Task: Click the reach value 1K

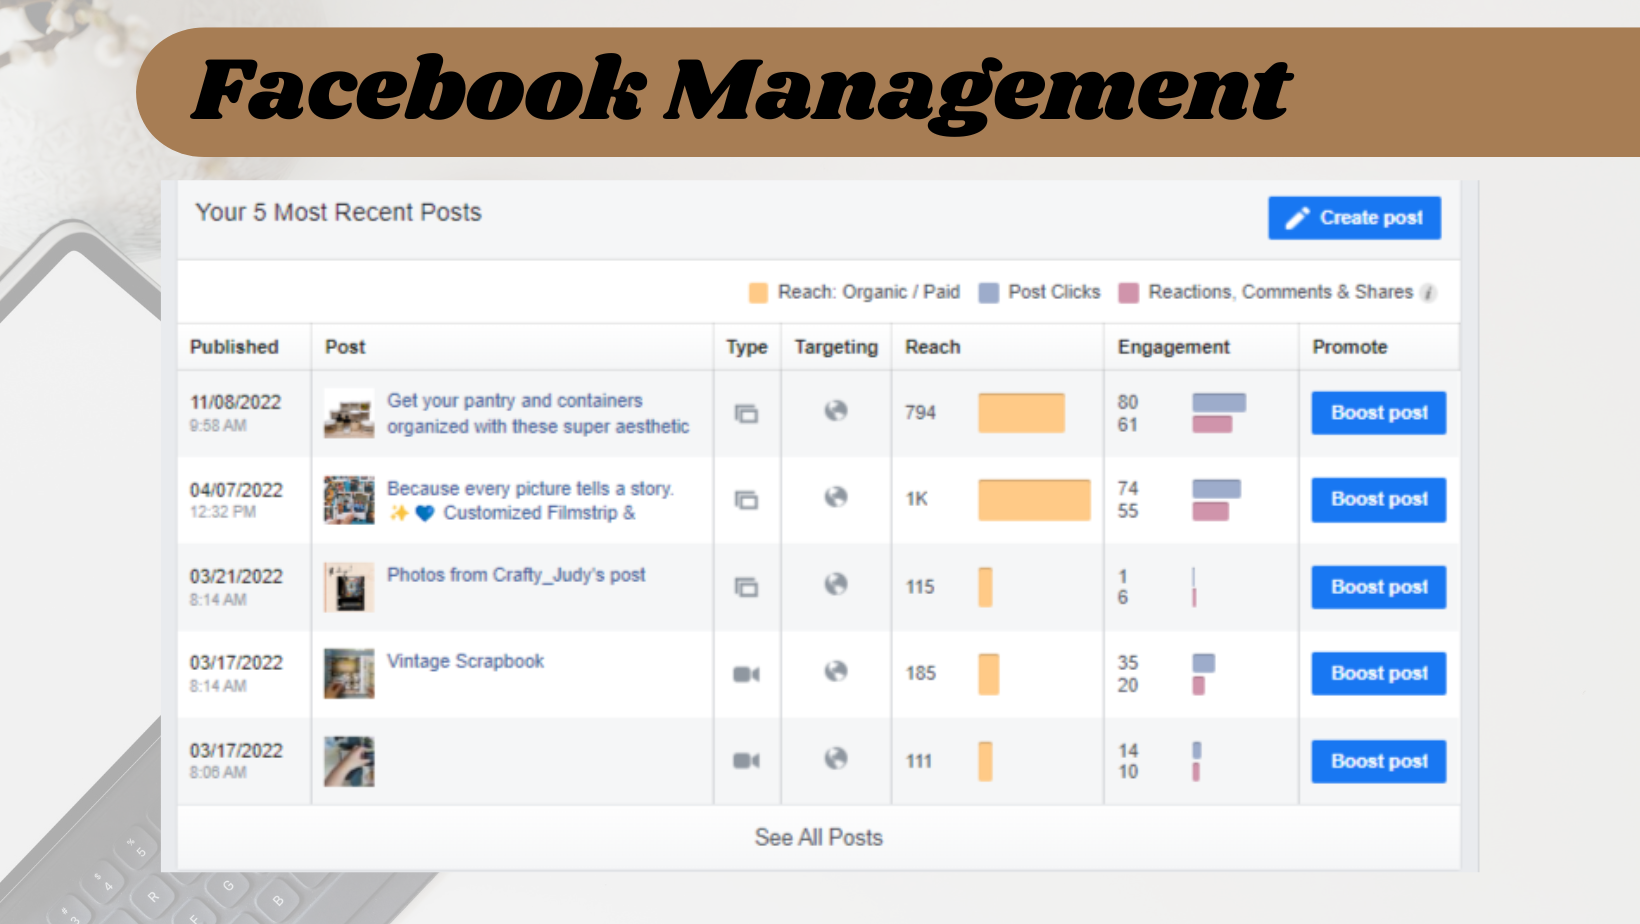Action: coord(916,499)
